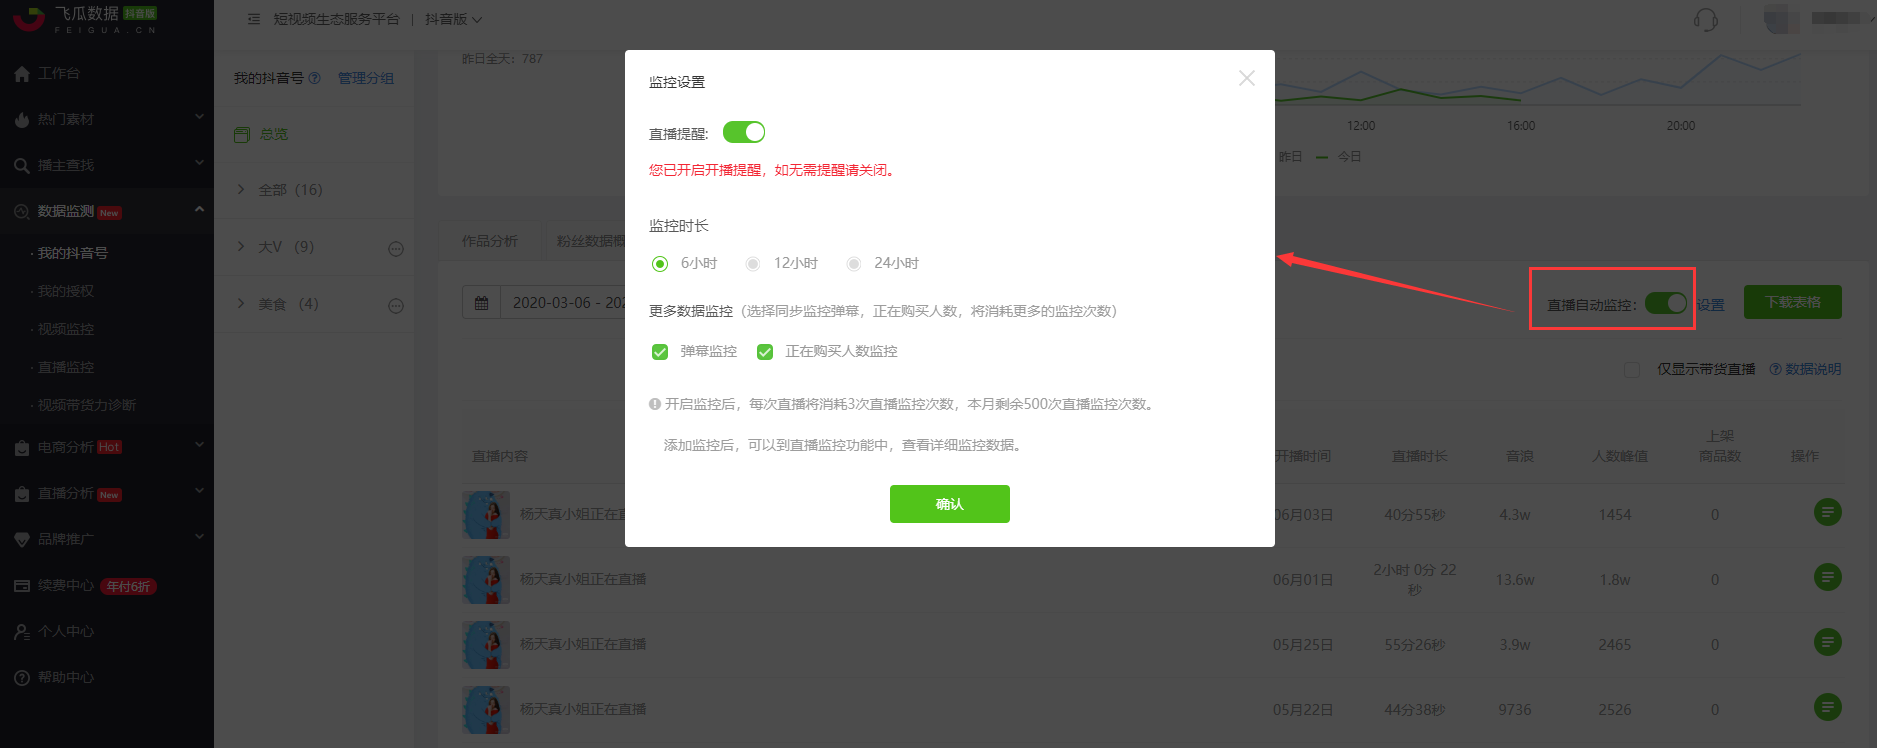
Task: Open 视频带货力诊断 submenu item
Action: [x=87, y=406]
